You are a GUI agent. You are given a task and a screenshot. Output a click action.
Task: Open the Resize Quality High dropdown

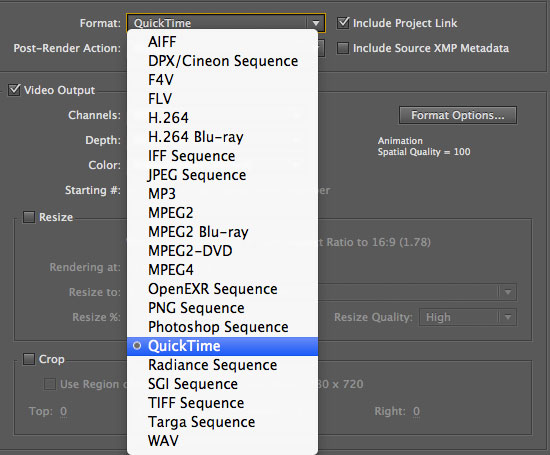(468, 317)
